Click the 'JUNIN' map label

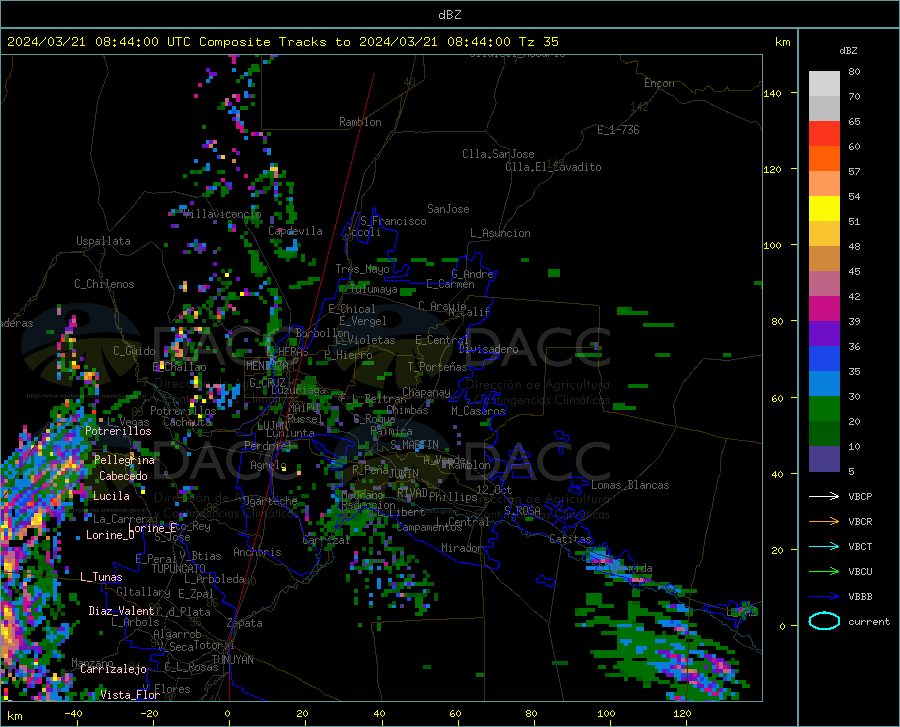404,473
